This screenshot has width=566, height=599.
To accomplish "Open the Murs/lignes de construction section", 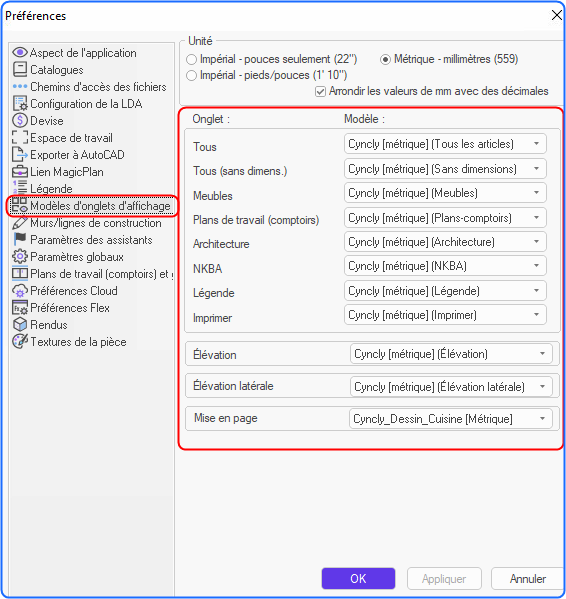I will click(95, 223).
